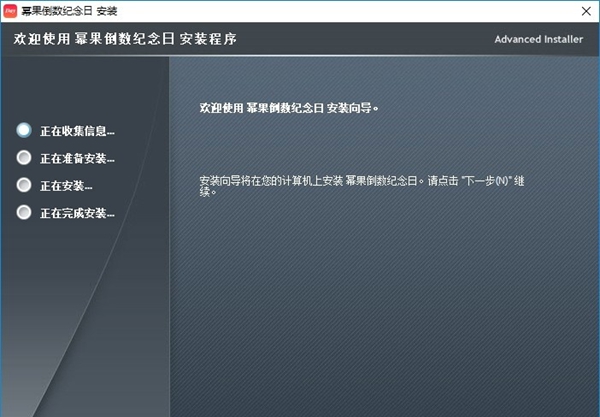The width and height of the screenshot is (600, 417).
Task: Click the 正在收集信息 step label
Action: tap(77, 131)
